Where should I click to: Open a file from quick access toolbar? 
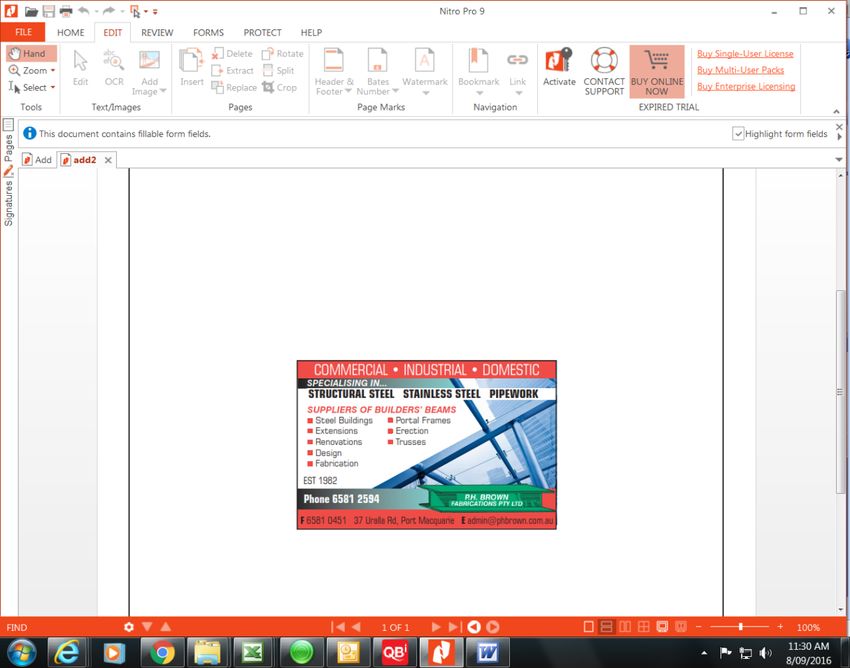(31, 11)
